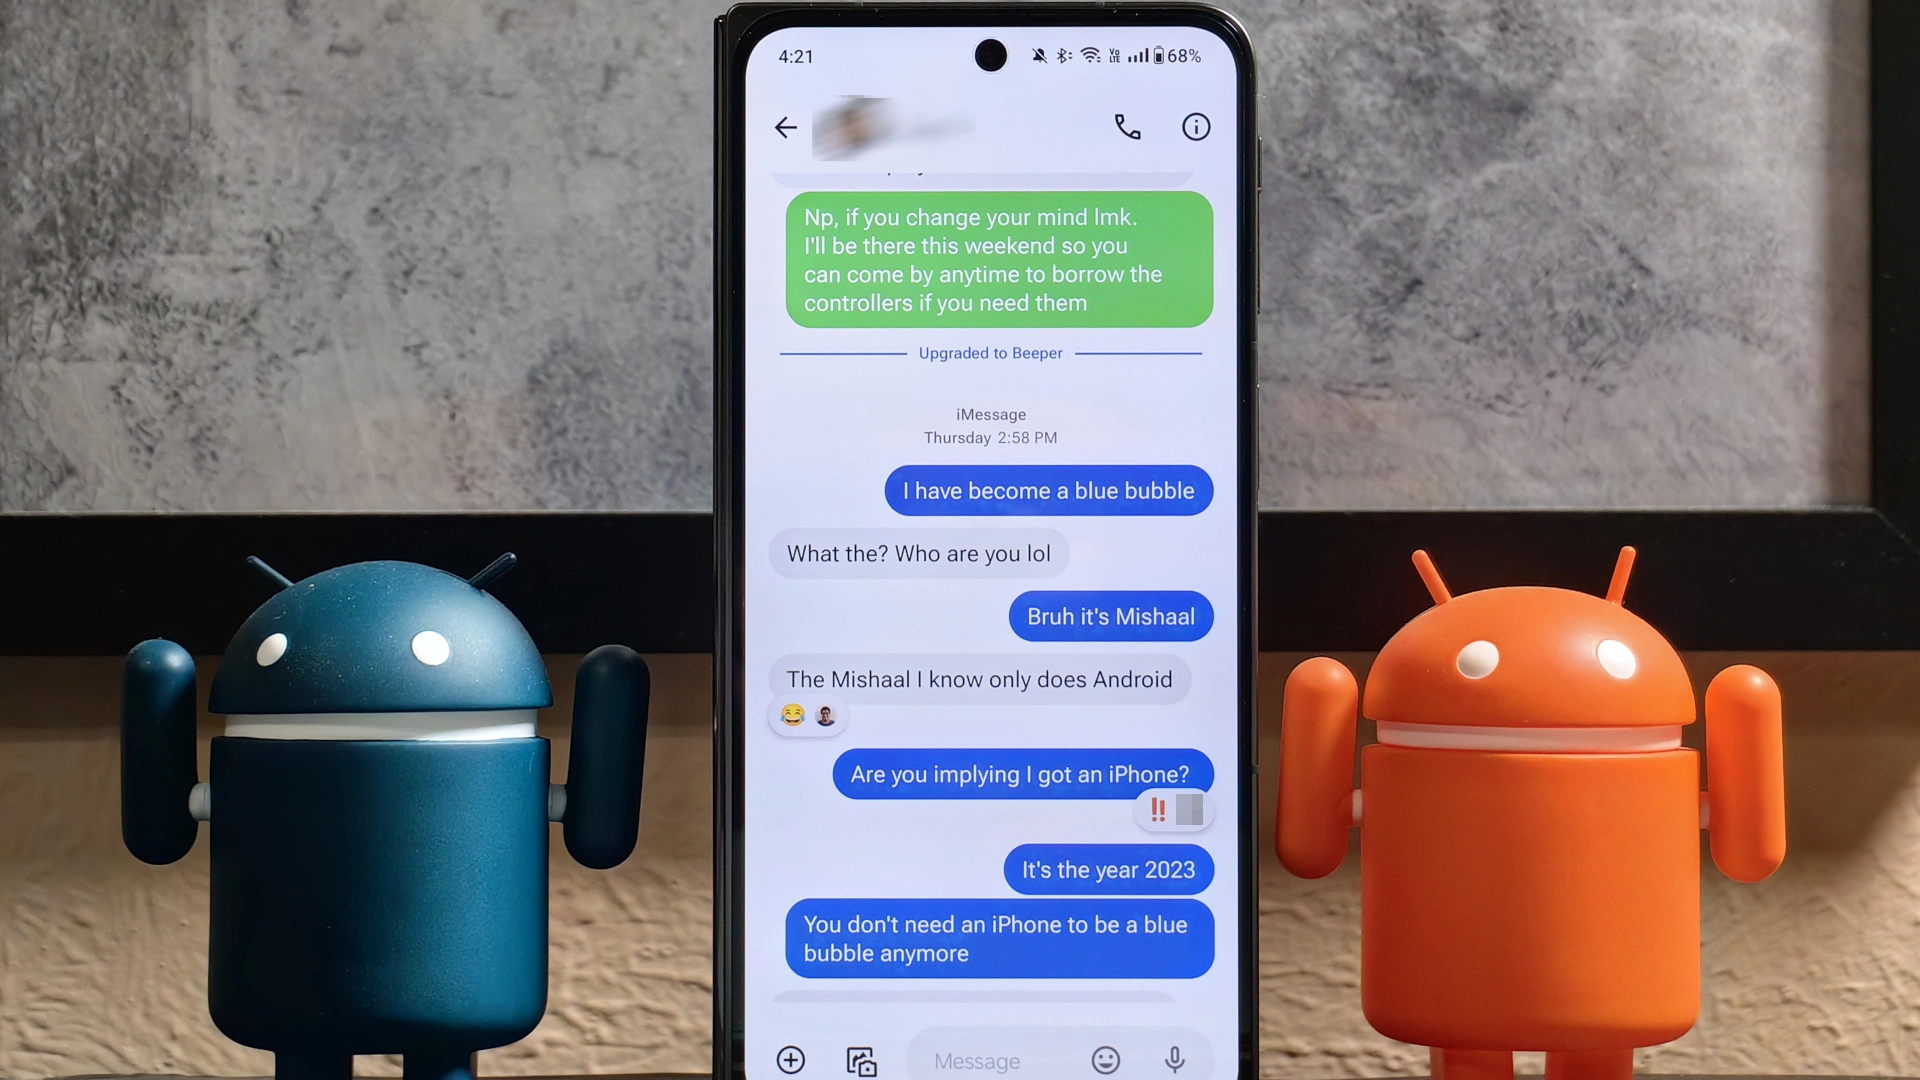The height and width of the screenshot is (1080, 1920).
Task: Open the phone call icon
Action: (x=1126, y=127)
